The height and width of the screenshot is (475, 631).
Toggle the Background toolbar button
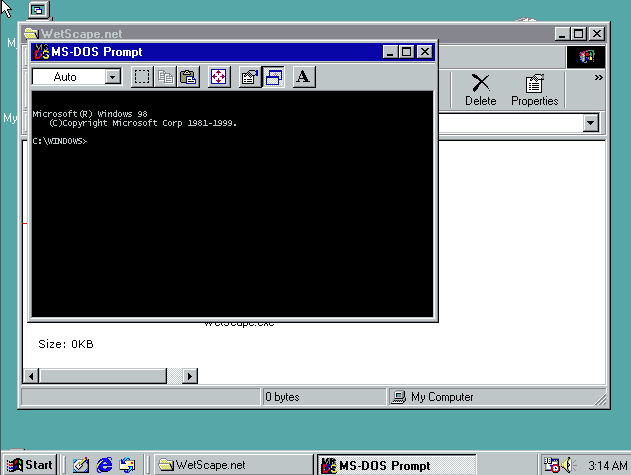tap(274, 77)
